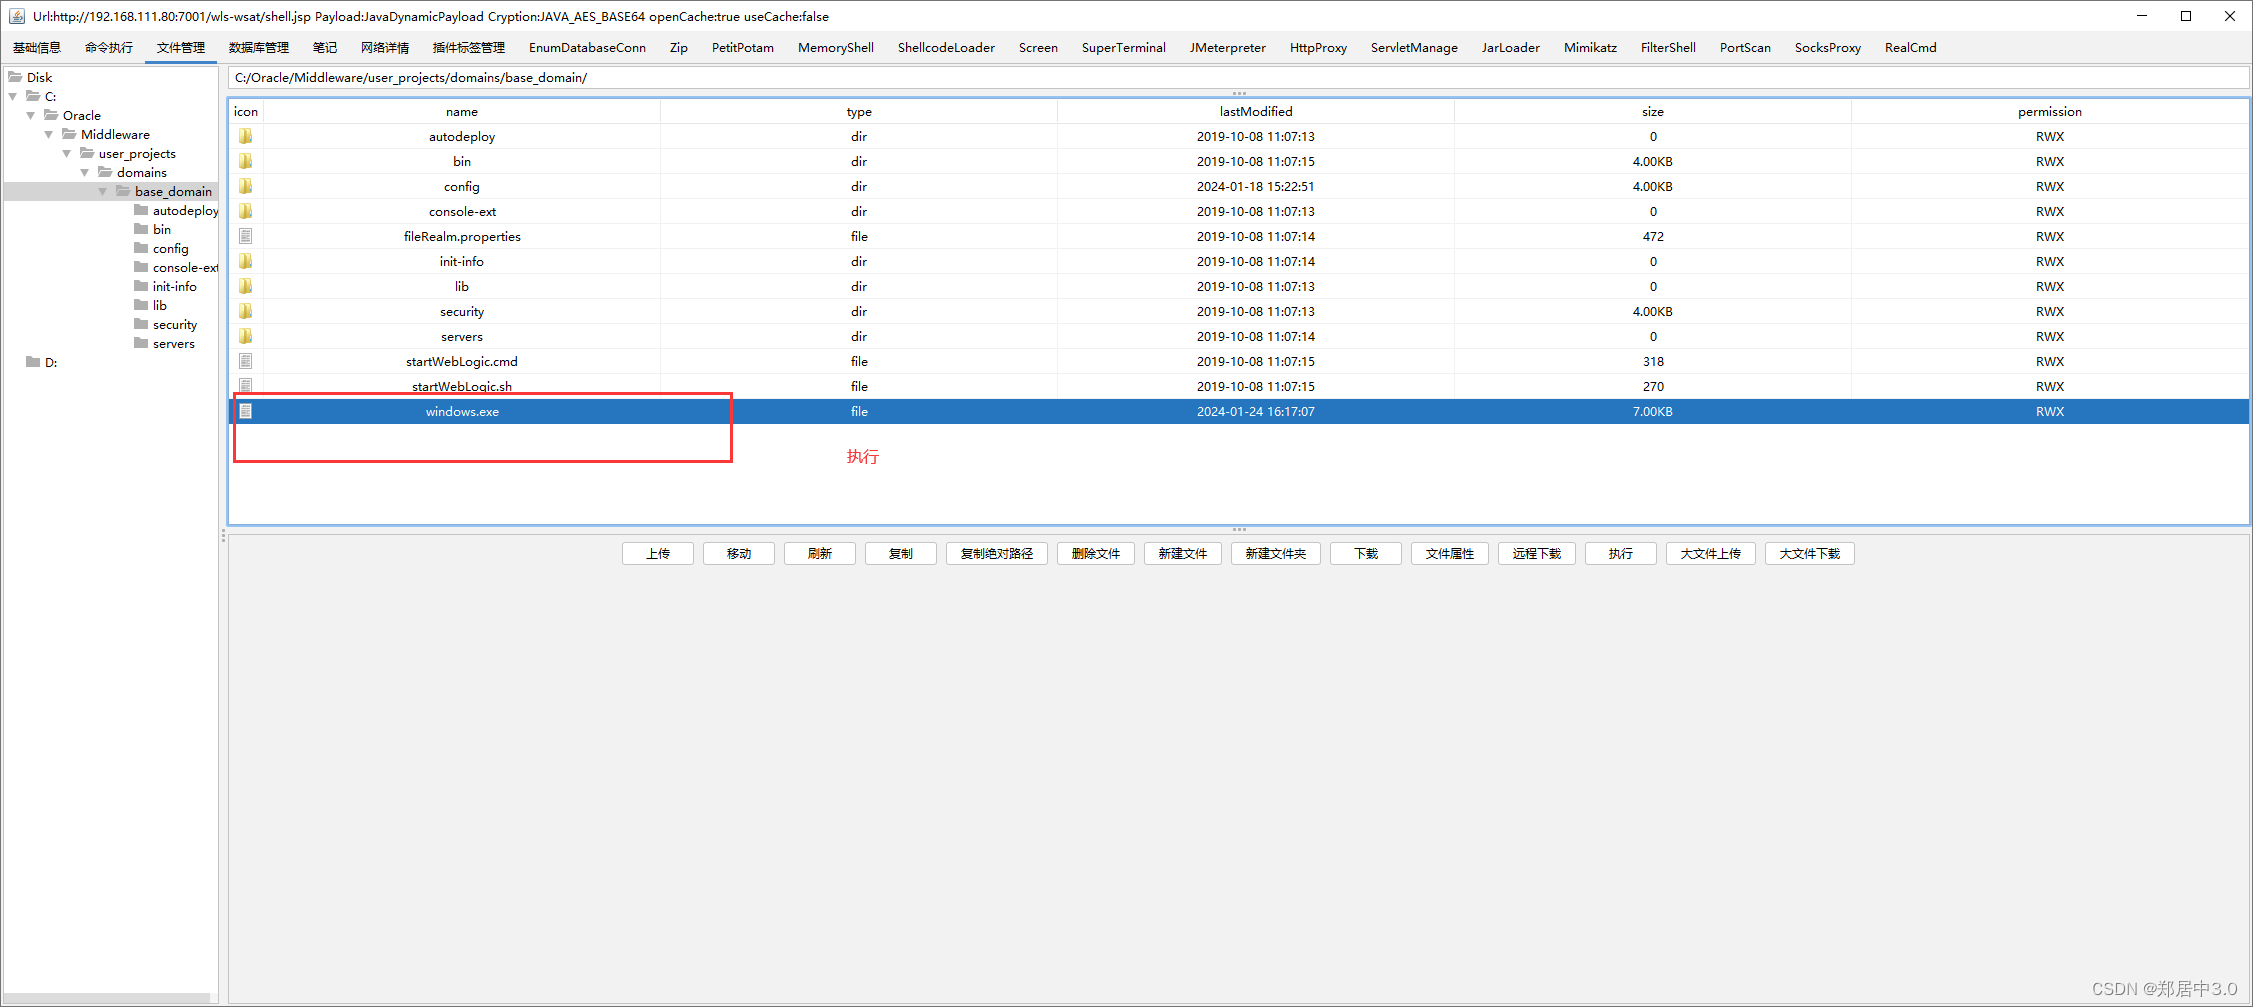Open the RealCmd tab
2253x1007 pixels.
point(1910,47)
